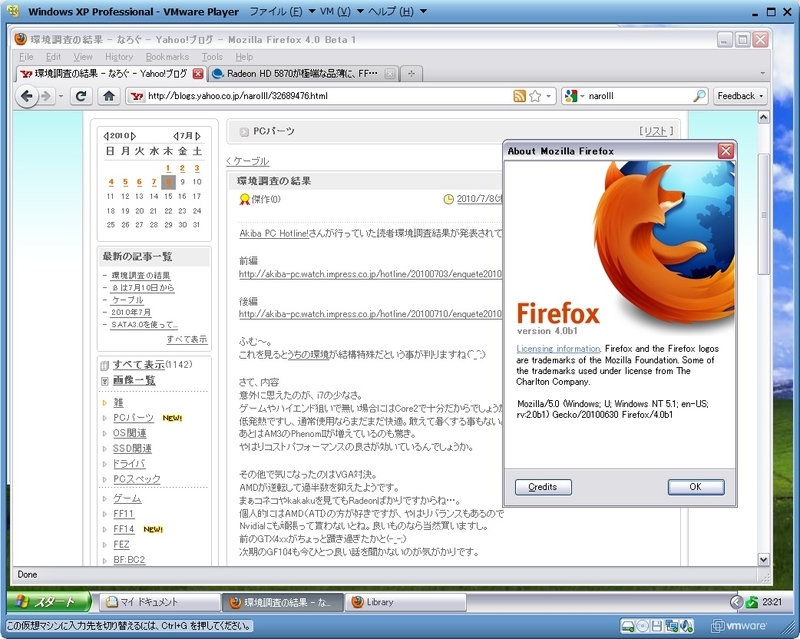This screenshot has width=800, height=639.
Task: Open back-history dropdown arrow
Action: point(61,96)
